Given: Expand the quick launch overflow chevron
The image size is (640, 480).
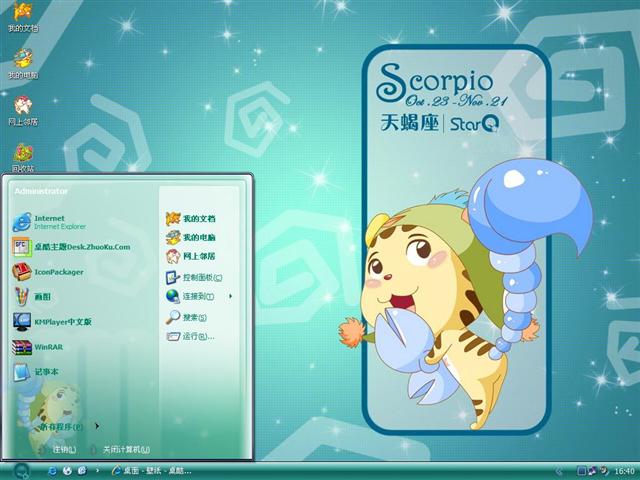Looking at the screenshot, I should point(97,471).
